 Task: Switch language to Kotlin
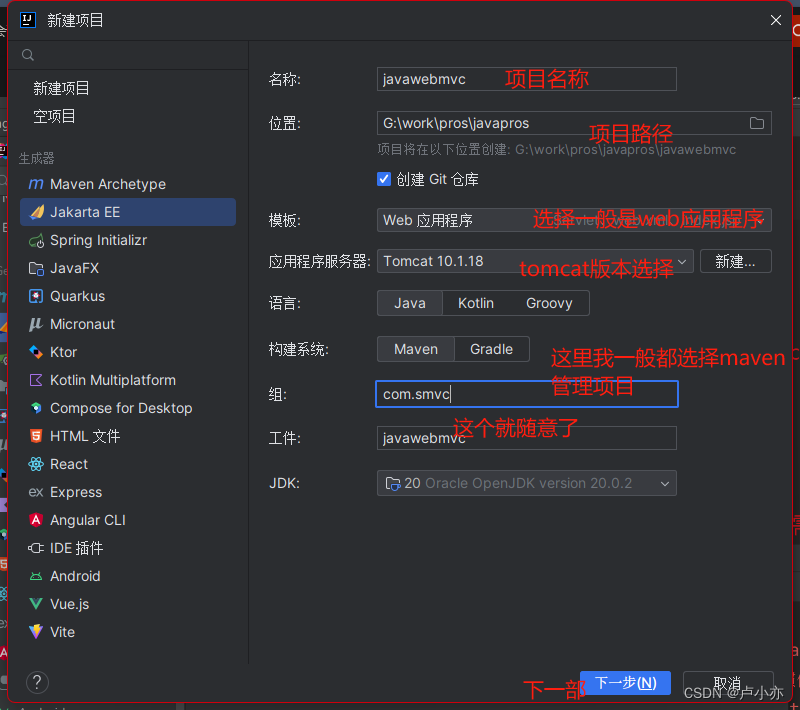coord(475,302)
